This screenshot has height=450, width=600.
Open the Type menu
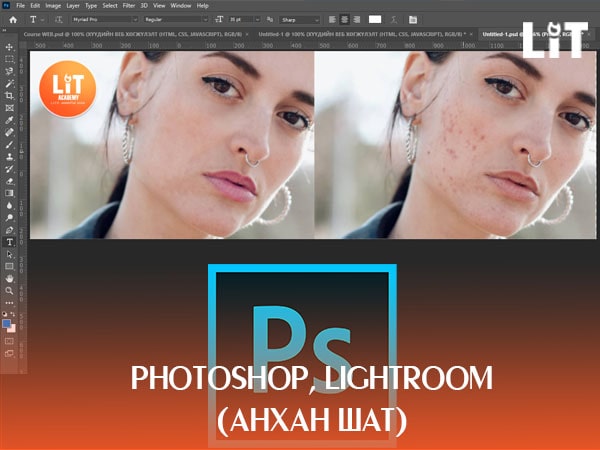click(91, 6)
